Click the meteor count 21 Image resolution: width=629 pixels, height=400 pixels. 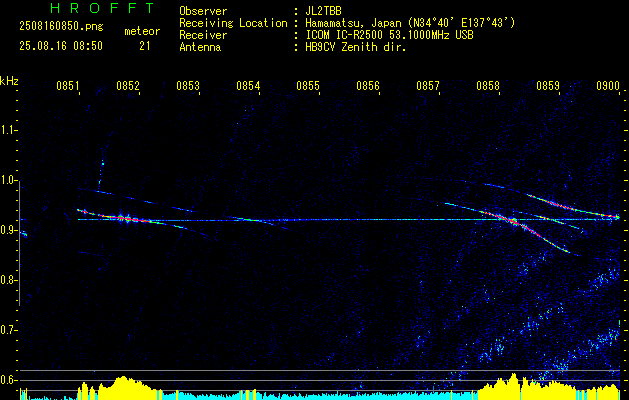point(145,46)
